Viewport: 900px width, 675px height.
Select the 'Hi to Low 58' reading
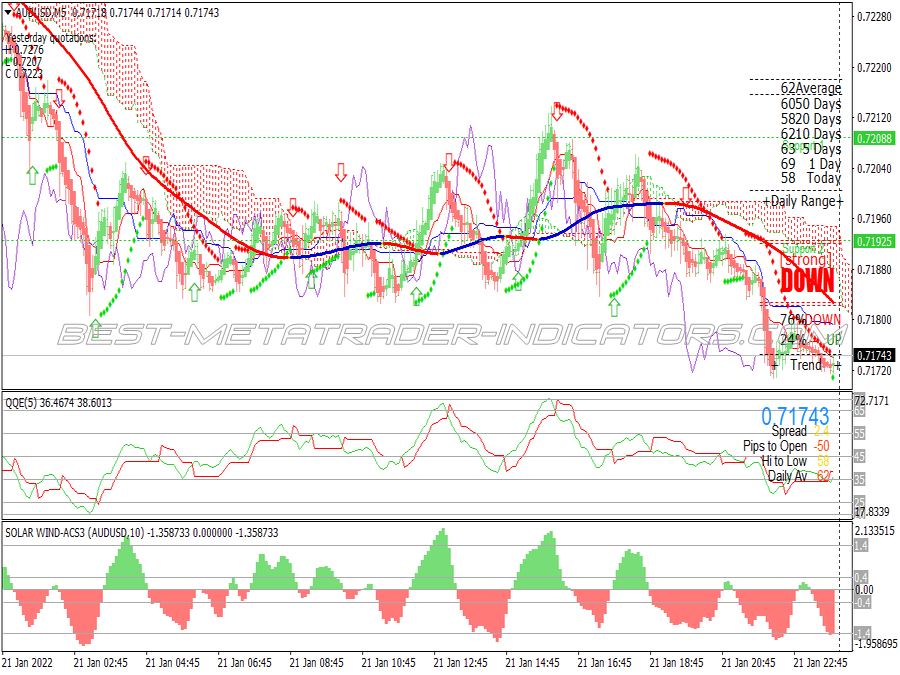795,461
